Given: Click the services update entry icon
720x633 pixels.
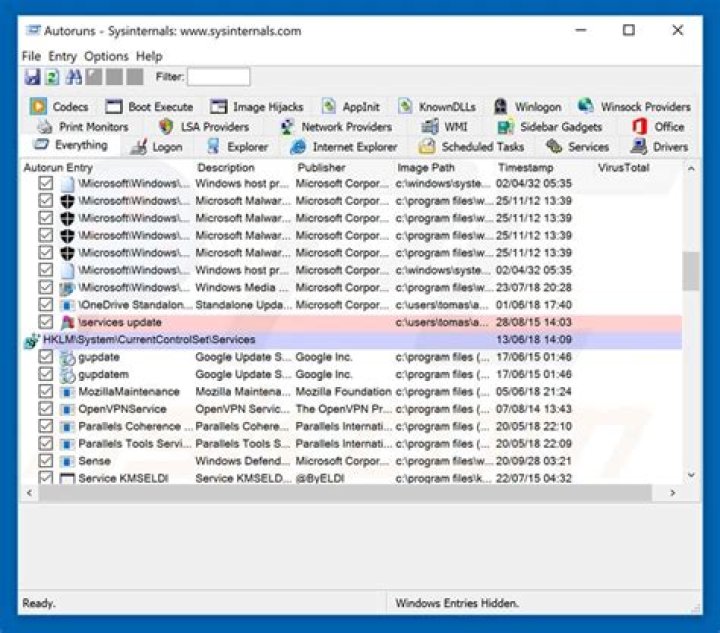Looking at the screenshot, I should point(68,323).
